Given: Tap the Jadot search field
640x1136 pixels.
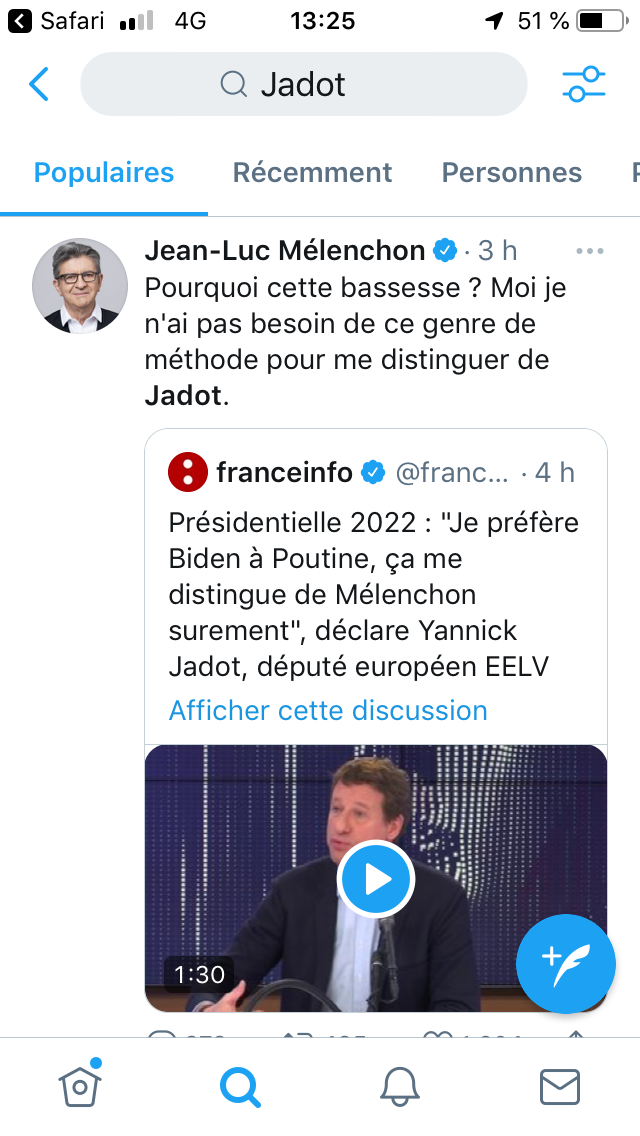Looking at the screenshot, I should tap(303, 84).
